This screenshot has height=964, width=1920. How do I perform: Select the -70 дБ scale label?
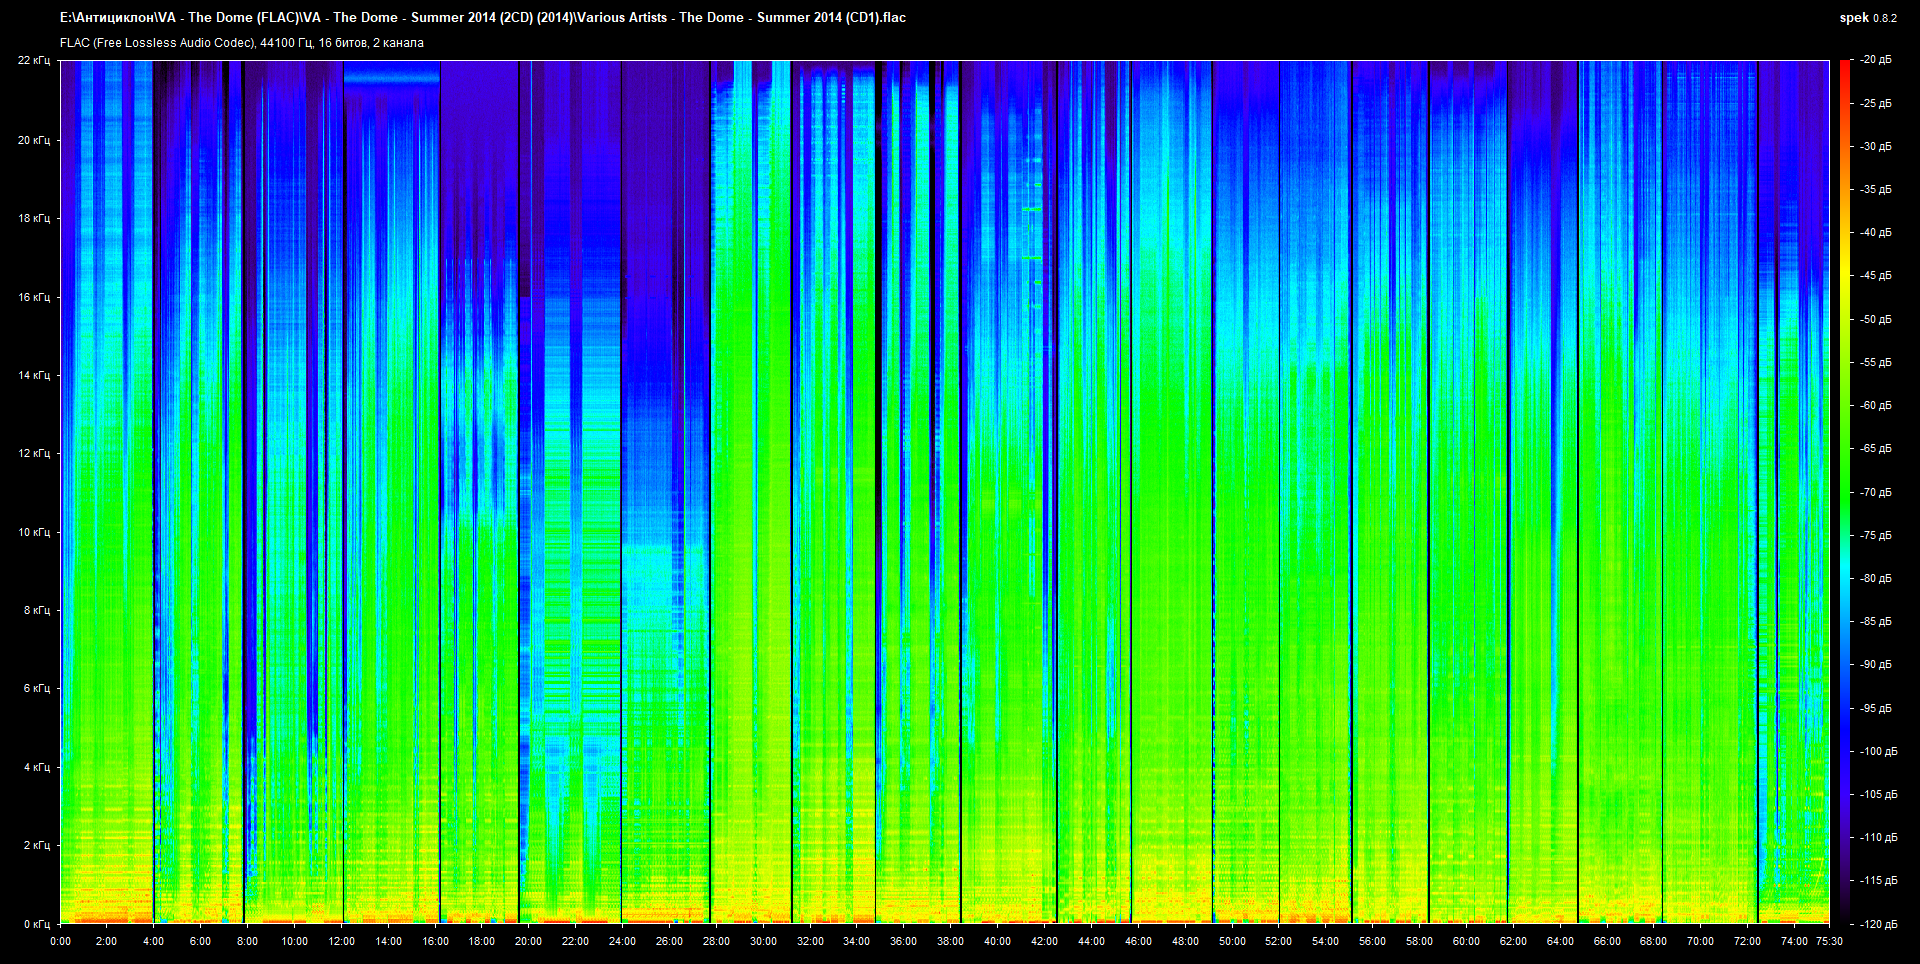(x=1875, y=492)
